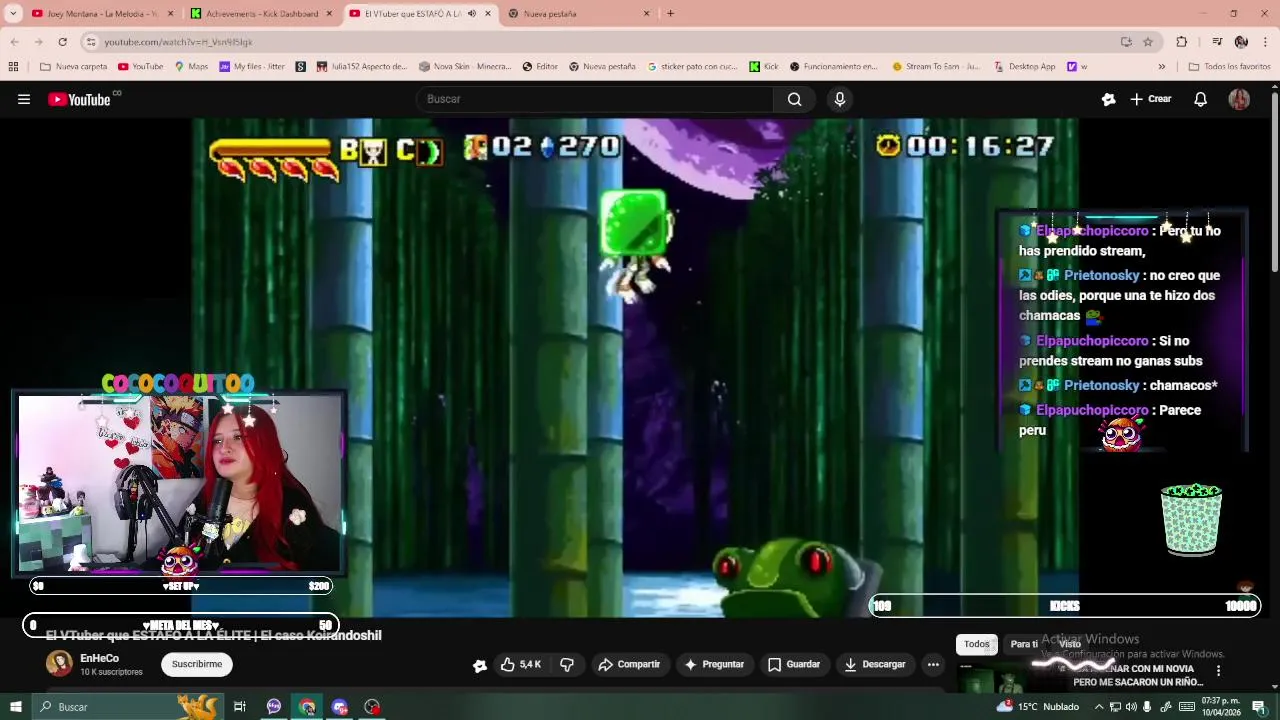Select the Todos filter chip
Image resolution: width=1280 pixels, height=720 pixels.
tap(977, 644)
